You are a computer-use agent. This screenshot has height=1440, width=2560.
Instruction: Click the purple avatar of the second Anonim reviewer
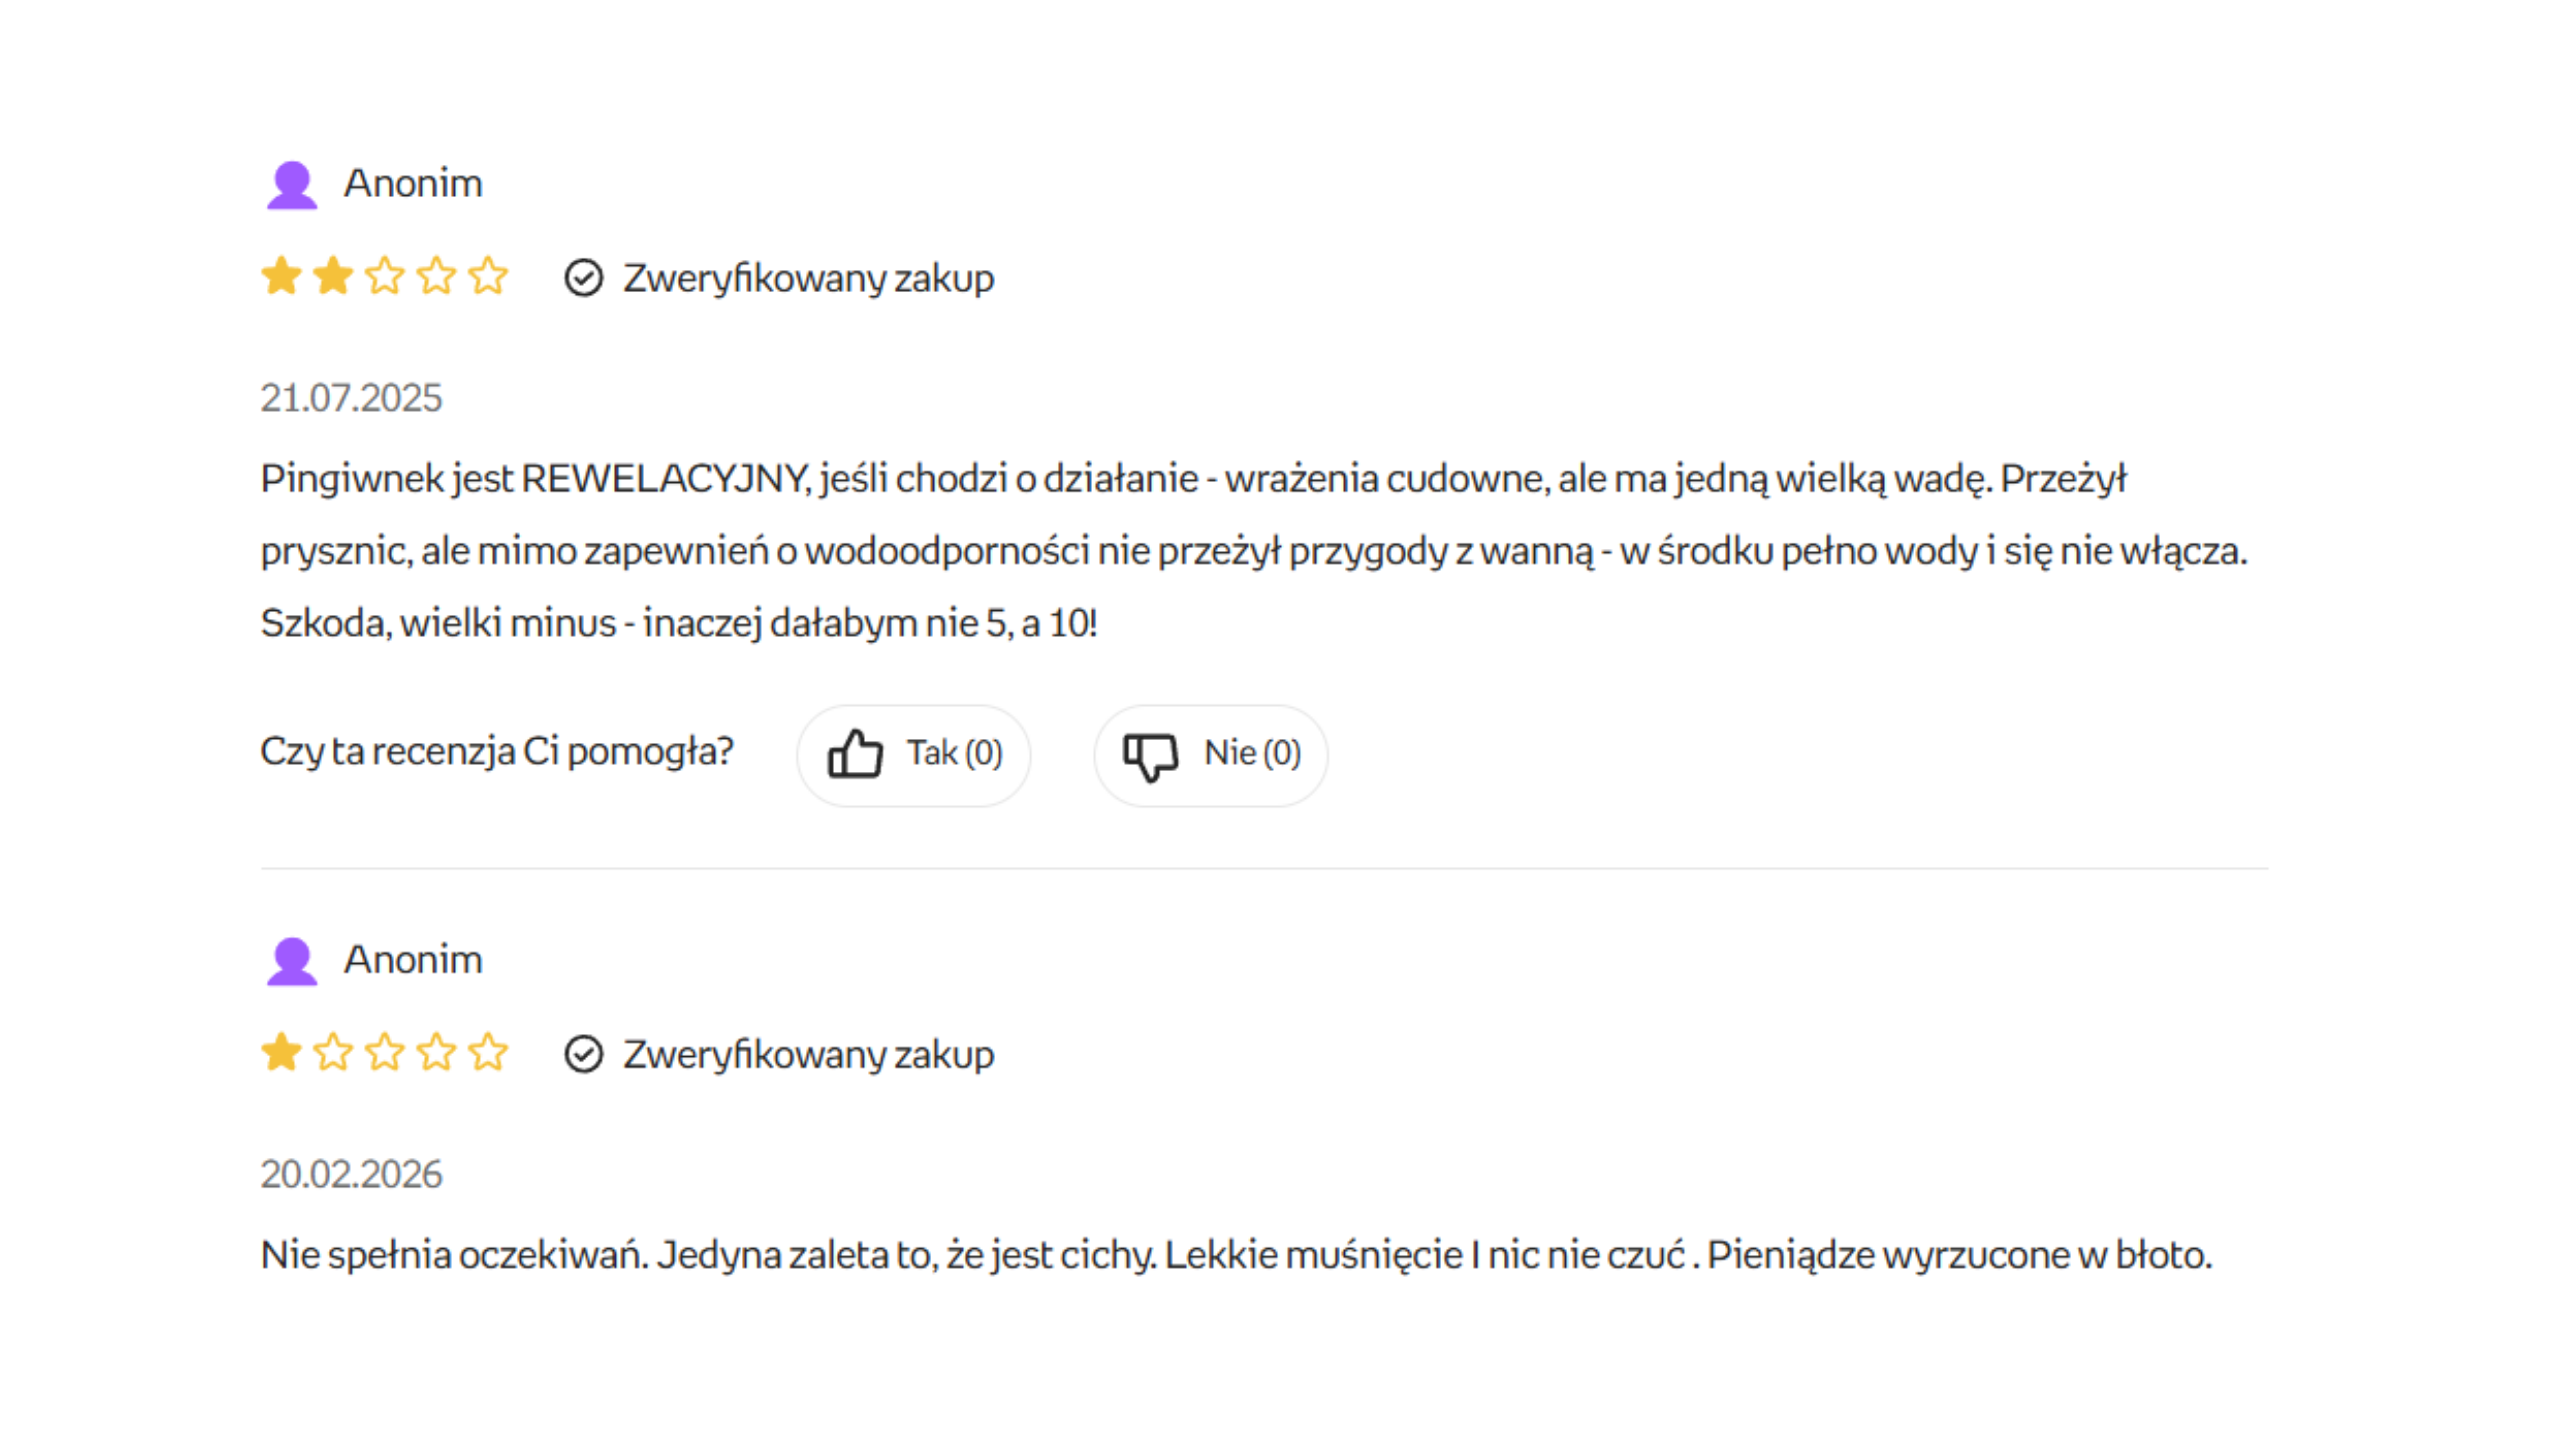pos(291,961)
